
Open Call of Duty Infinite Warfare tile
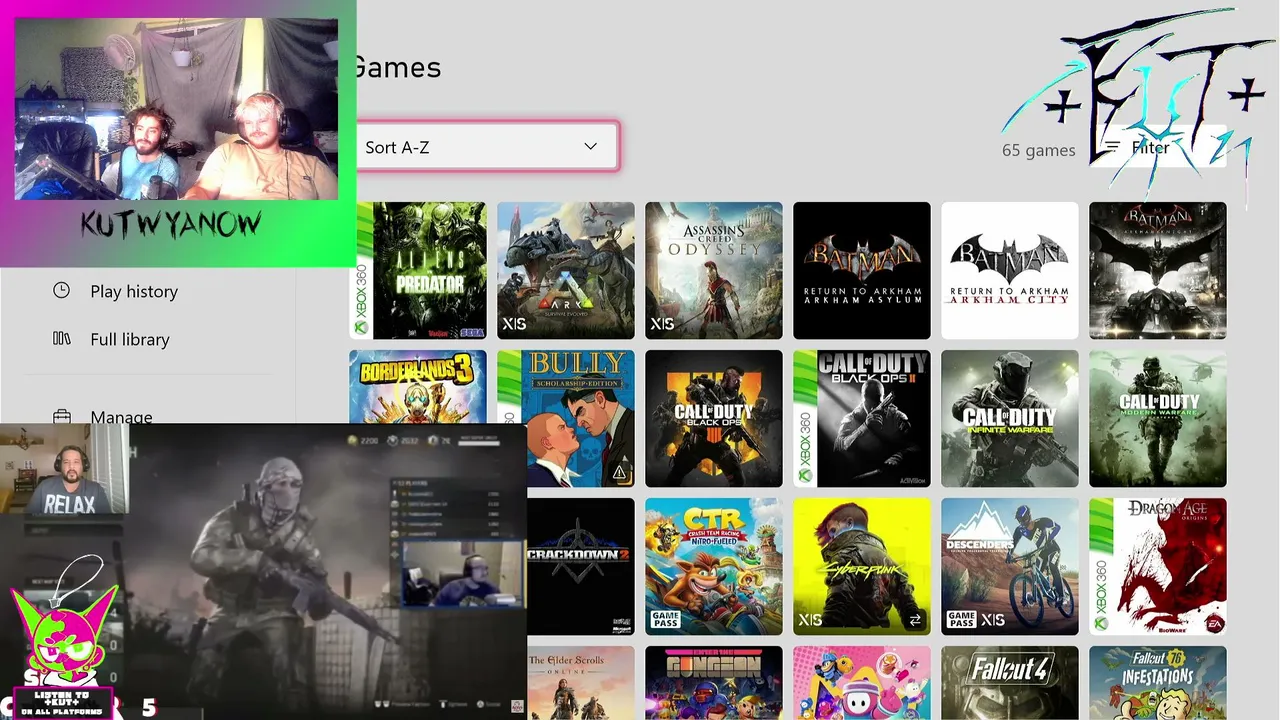[1010, 419]
